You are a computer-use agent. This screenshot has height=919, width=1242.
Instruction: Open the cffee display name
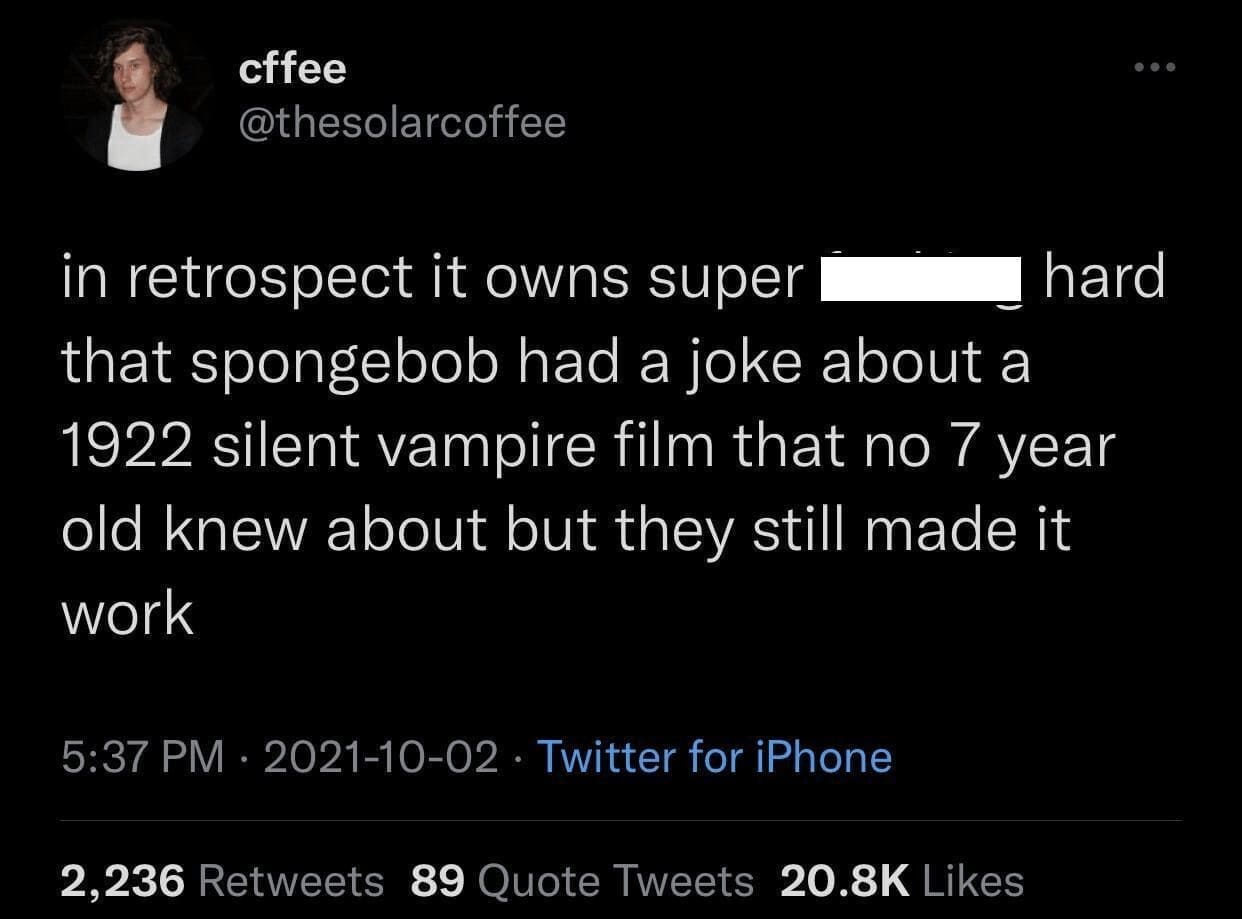coord(293,69)
